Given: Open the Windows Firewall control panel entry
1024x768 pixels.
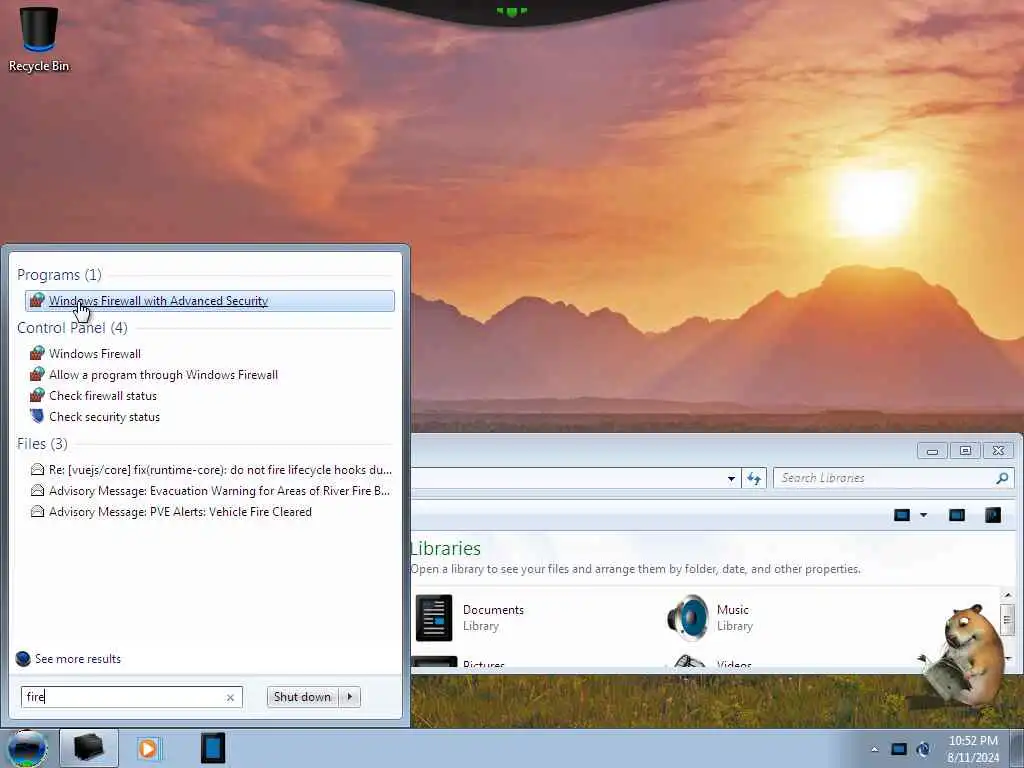Looking at the screenshot, I should click(95, 354).
